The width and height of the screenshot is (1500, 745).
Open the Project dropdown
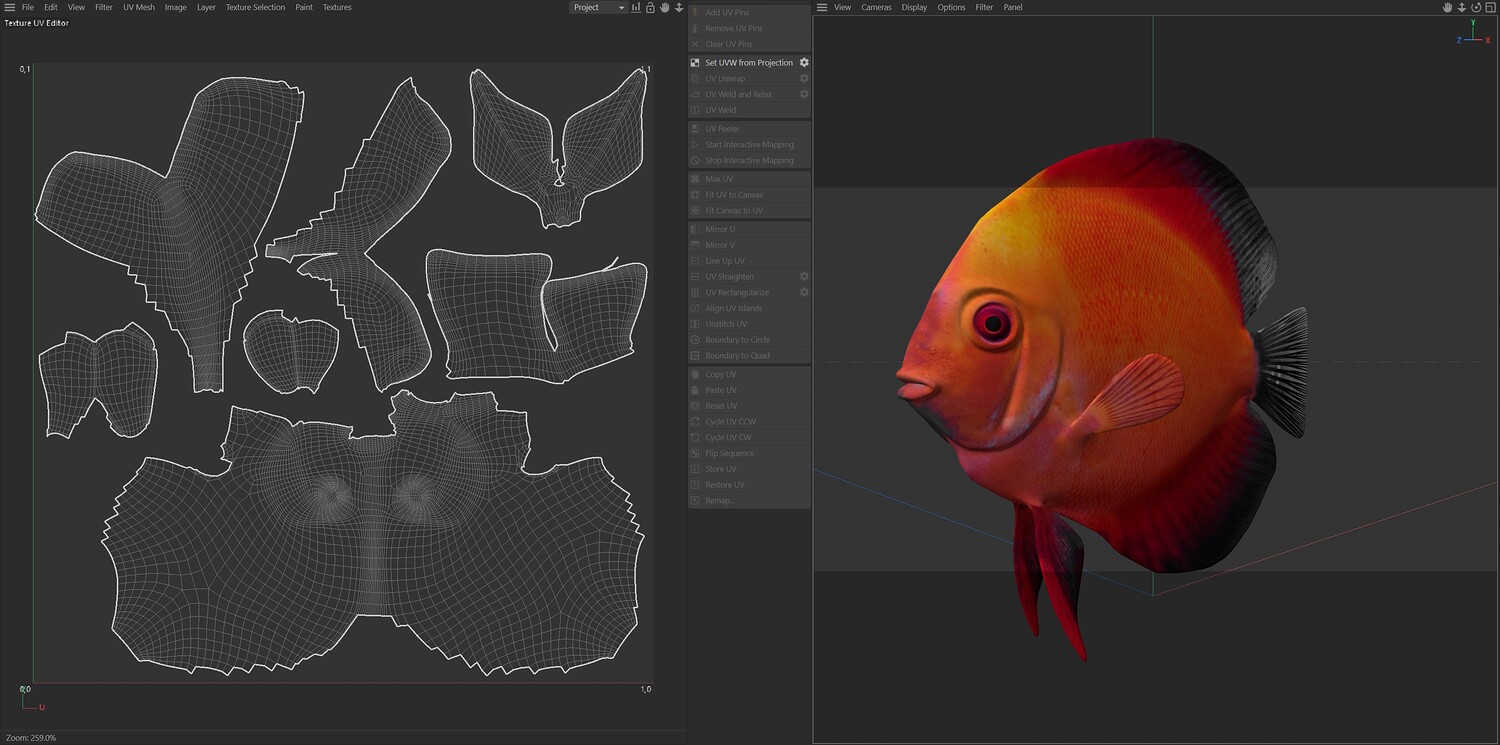[x=598, y=7]
